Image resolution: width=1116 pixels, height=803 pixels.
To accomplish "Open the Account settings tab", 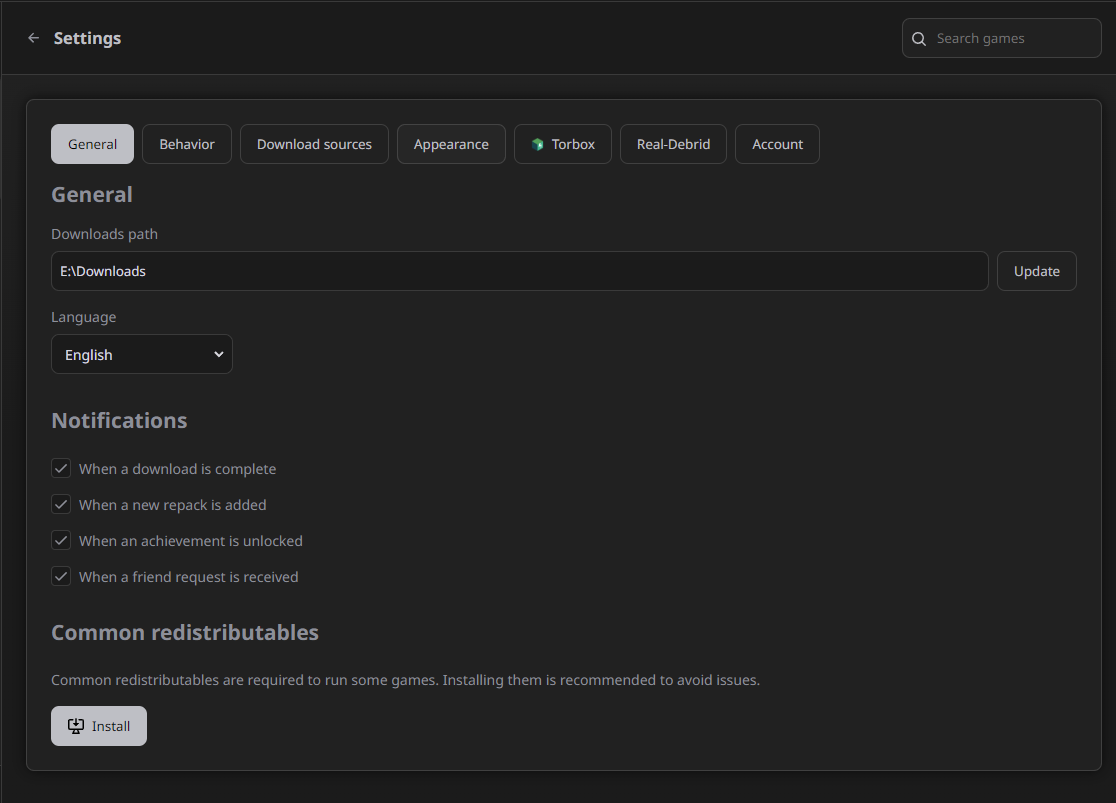I will coord(777,144).
